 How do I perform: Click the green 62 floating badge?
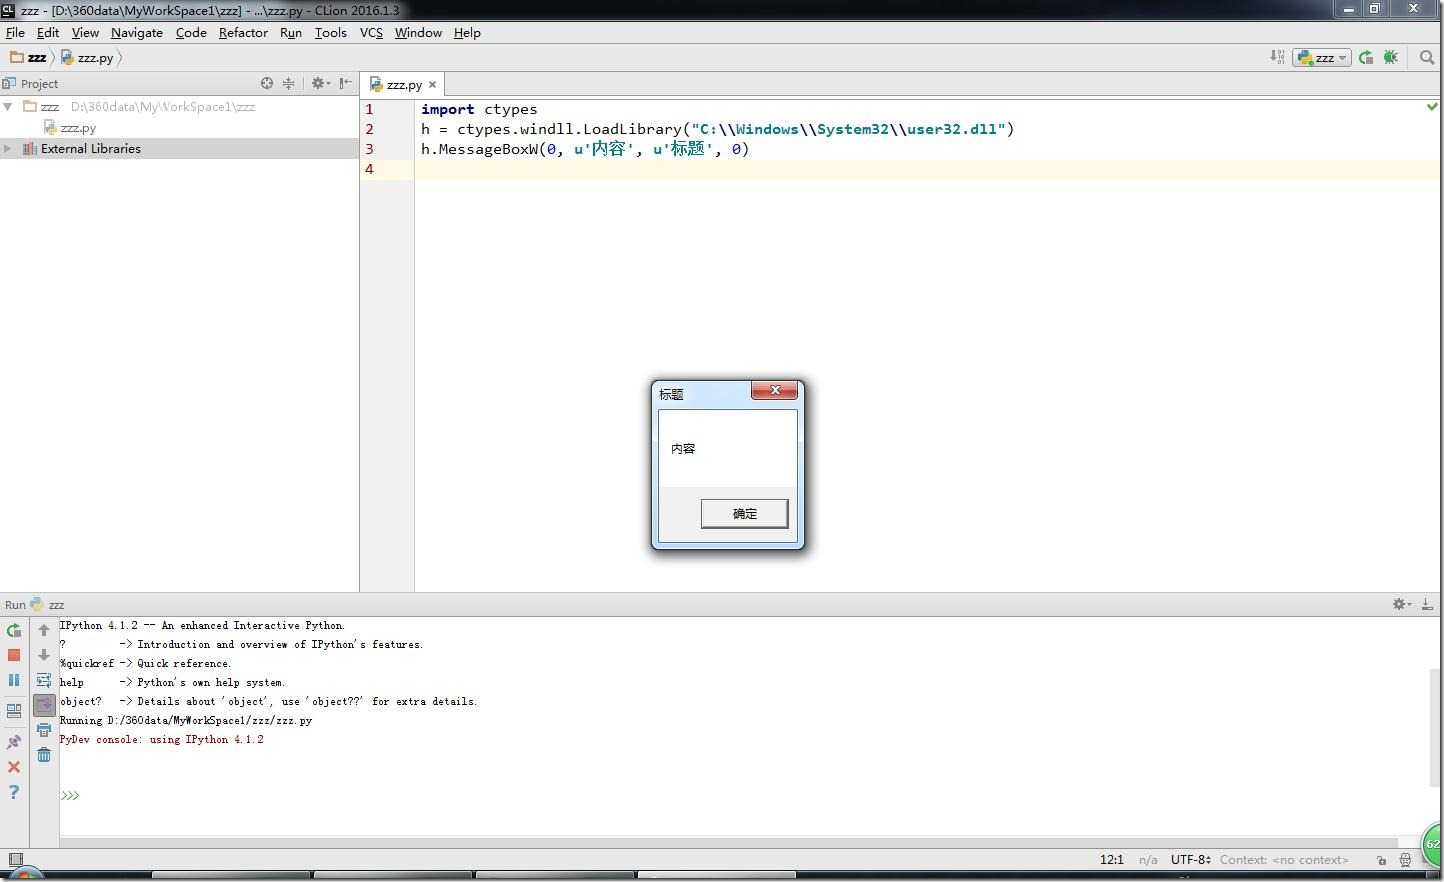pos(1434,846)
